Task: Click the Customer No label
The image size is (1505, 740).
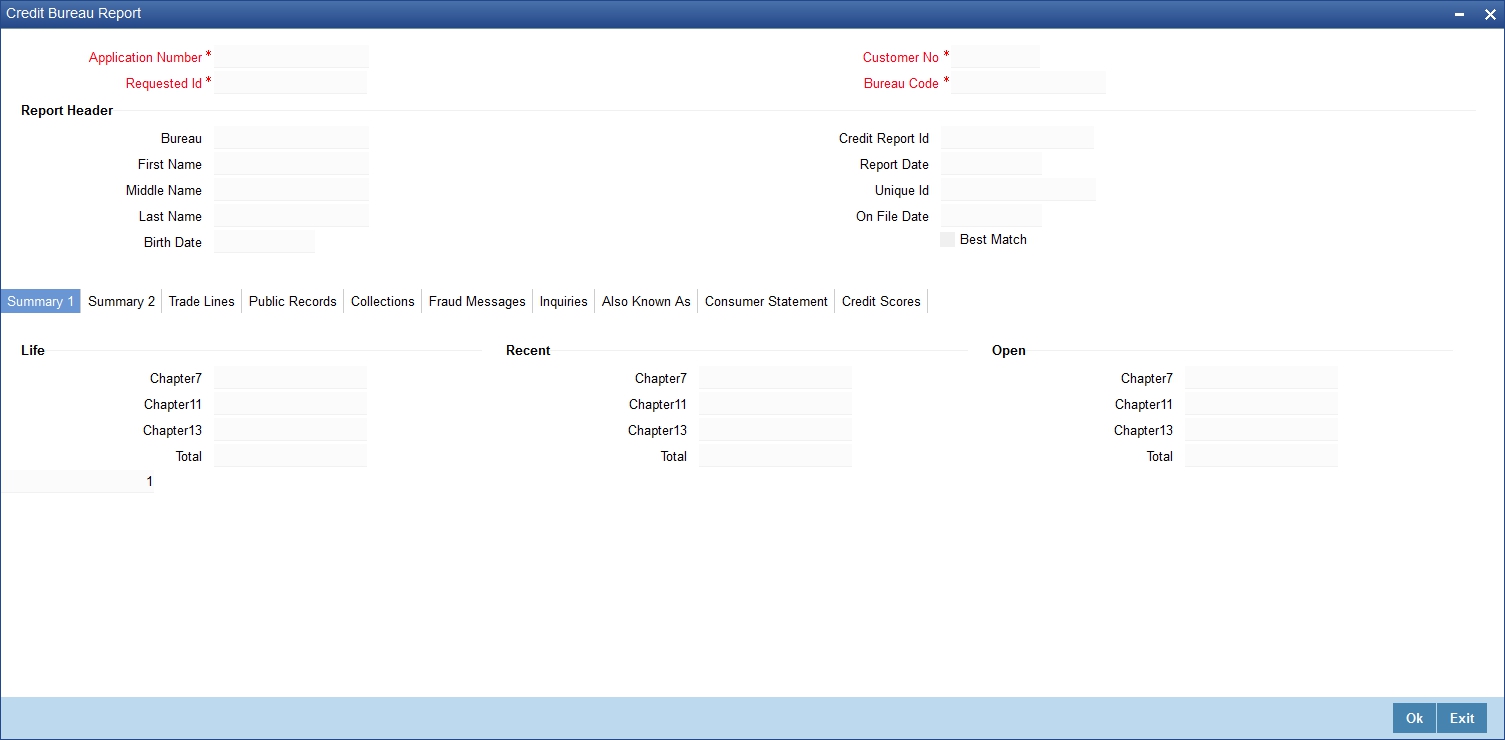Action: click(900, 58)
